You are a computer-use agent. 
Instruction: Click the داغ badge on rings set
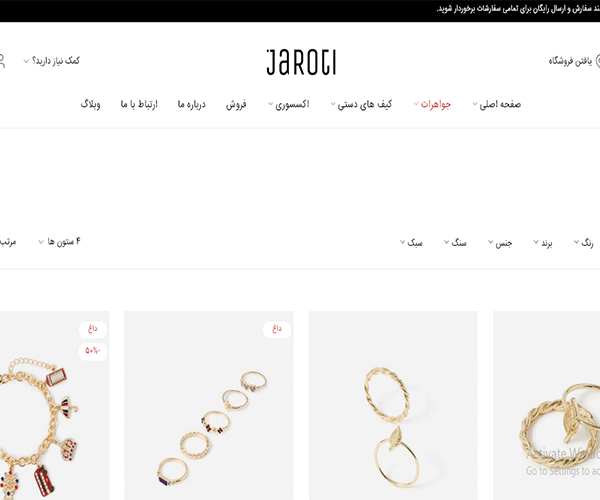277,329
